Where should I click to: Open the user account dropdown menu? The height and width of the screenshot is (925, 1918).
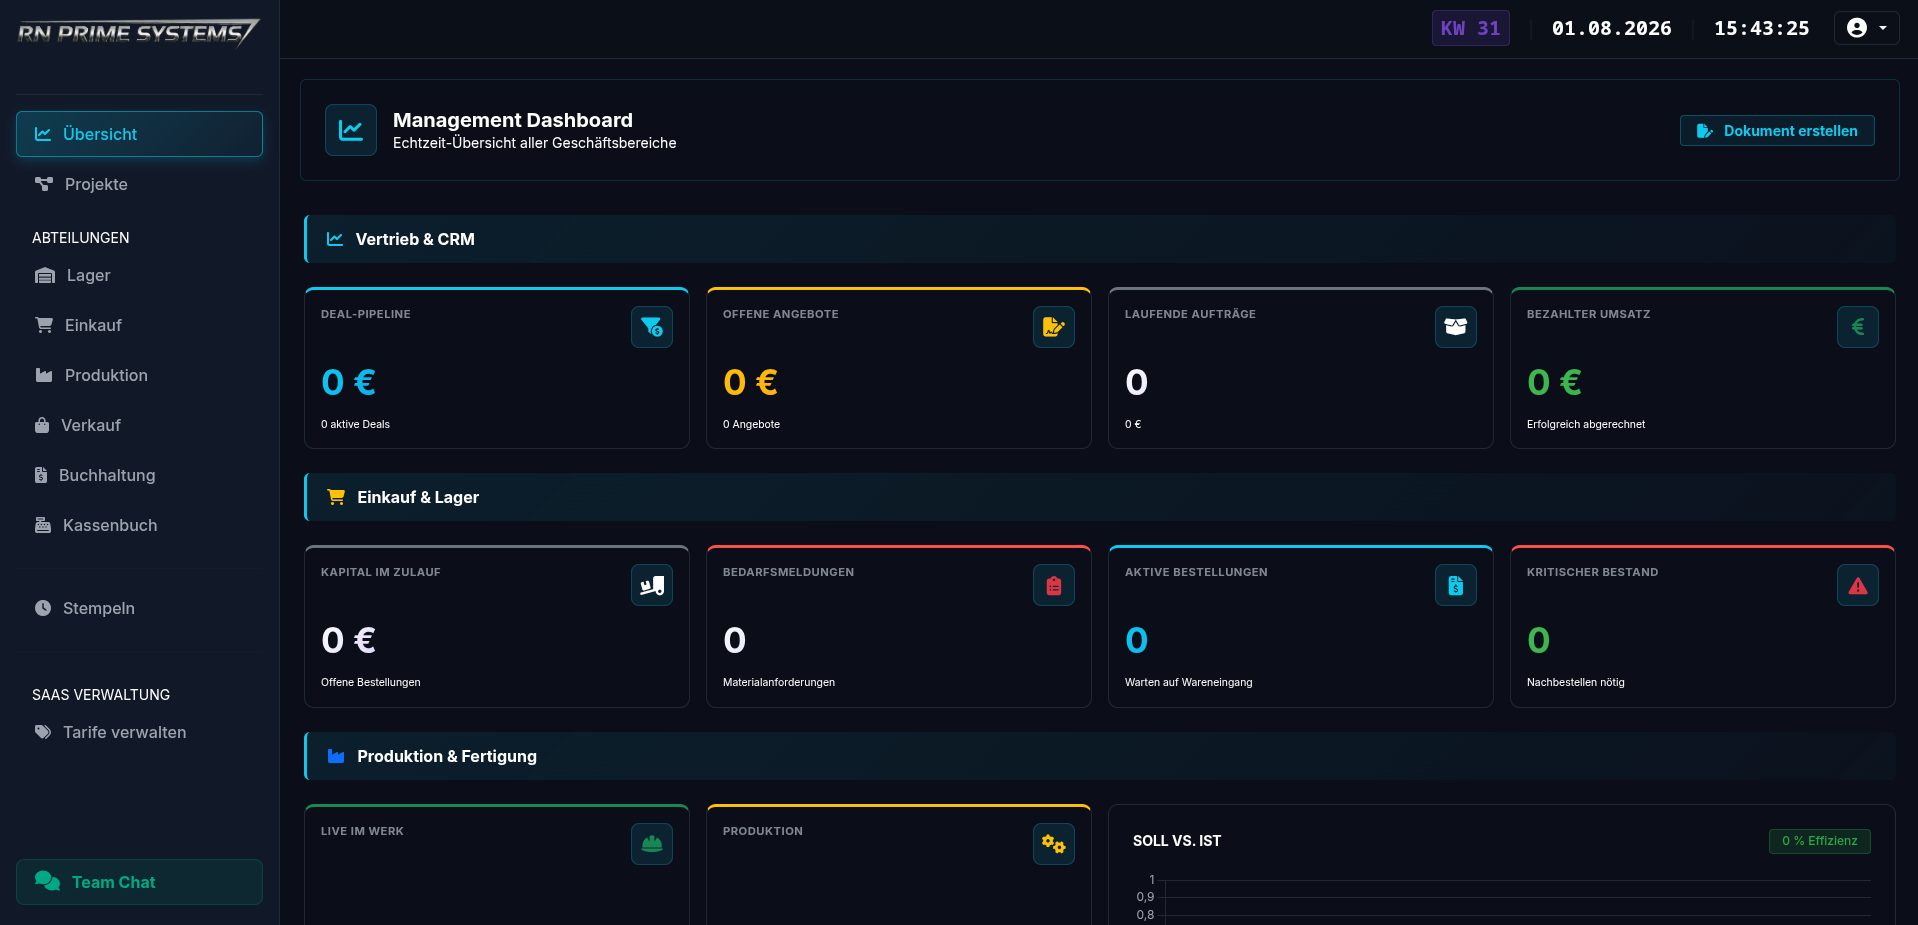[x=1866, y=28]
